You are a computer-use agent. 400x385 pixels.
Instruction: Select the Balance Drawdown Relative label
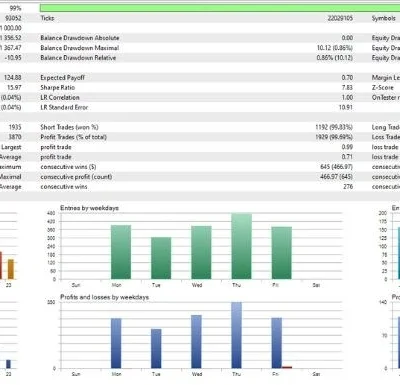pyautogui.click(x=78, y=58)
